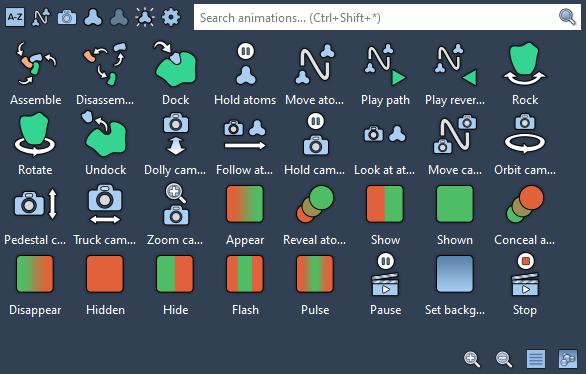Select the Assemble animation icon
Viewport: 586px width, 374px height.
coord(36,64)
